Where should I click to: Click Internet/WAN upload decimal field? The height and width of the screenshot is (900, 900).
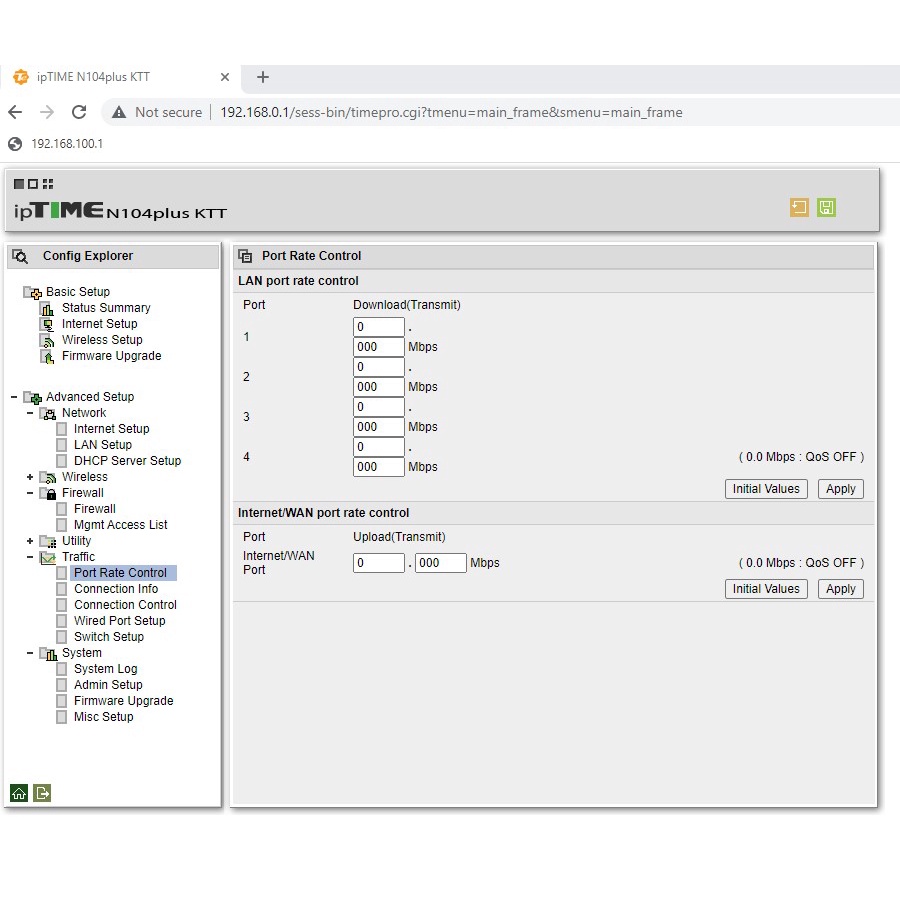point(440,563)
